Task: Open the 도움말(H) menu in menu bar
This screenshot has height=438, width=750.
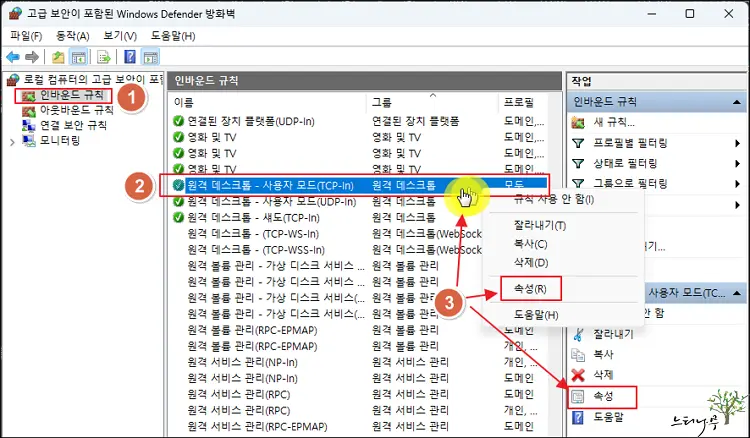Action: [x=173, y=36]
